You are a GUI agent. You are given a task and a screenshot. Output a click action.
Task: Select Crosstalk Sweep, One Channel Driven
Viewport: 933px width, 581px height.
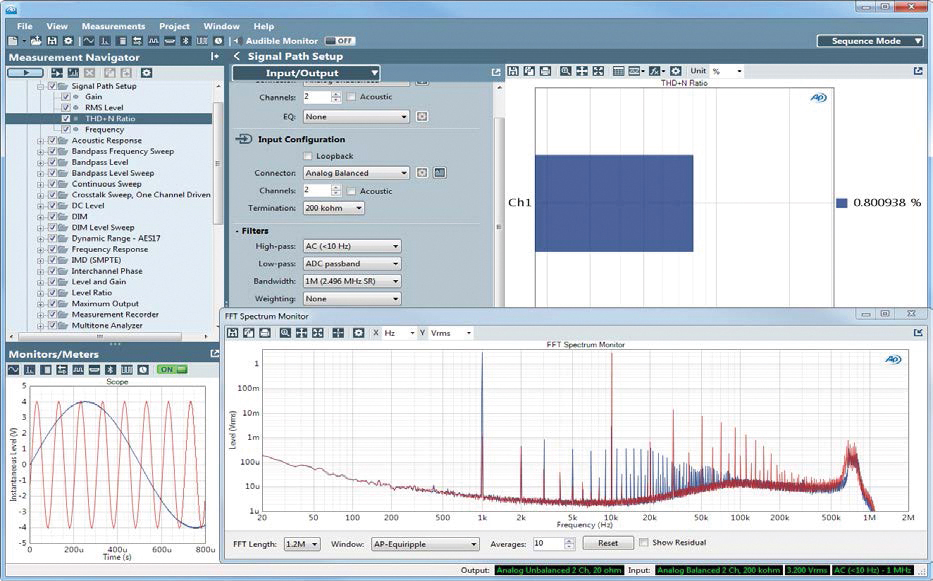(x=141, y=195)
